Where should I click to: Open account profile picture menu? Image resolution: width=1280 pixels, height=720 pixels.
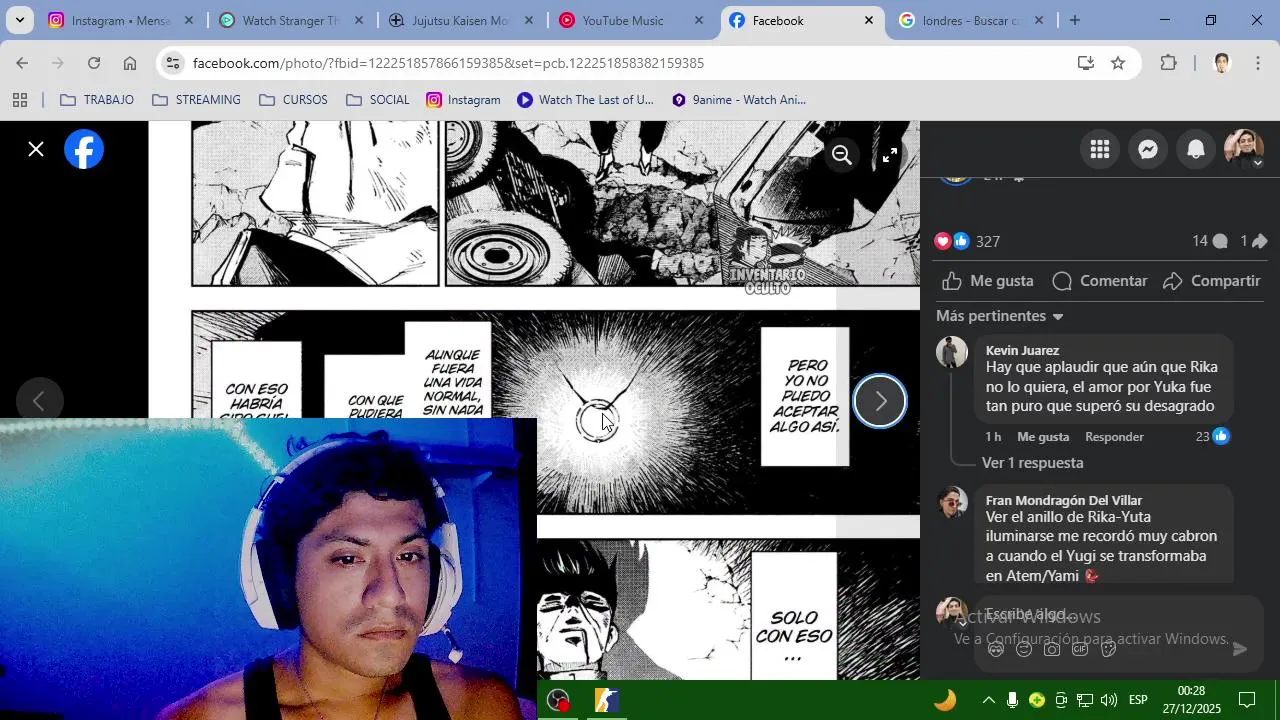point(1244,150)
